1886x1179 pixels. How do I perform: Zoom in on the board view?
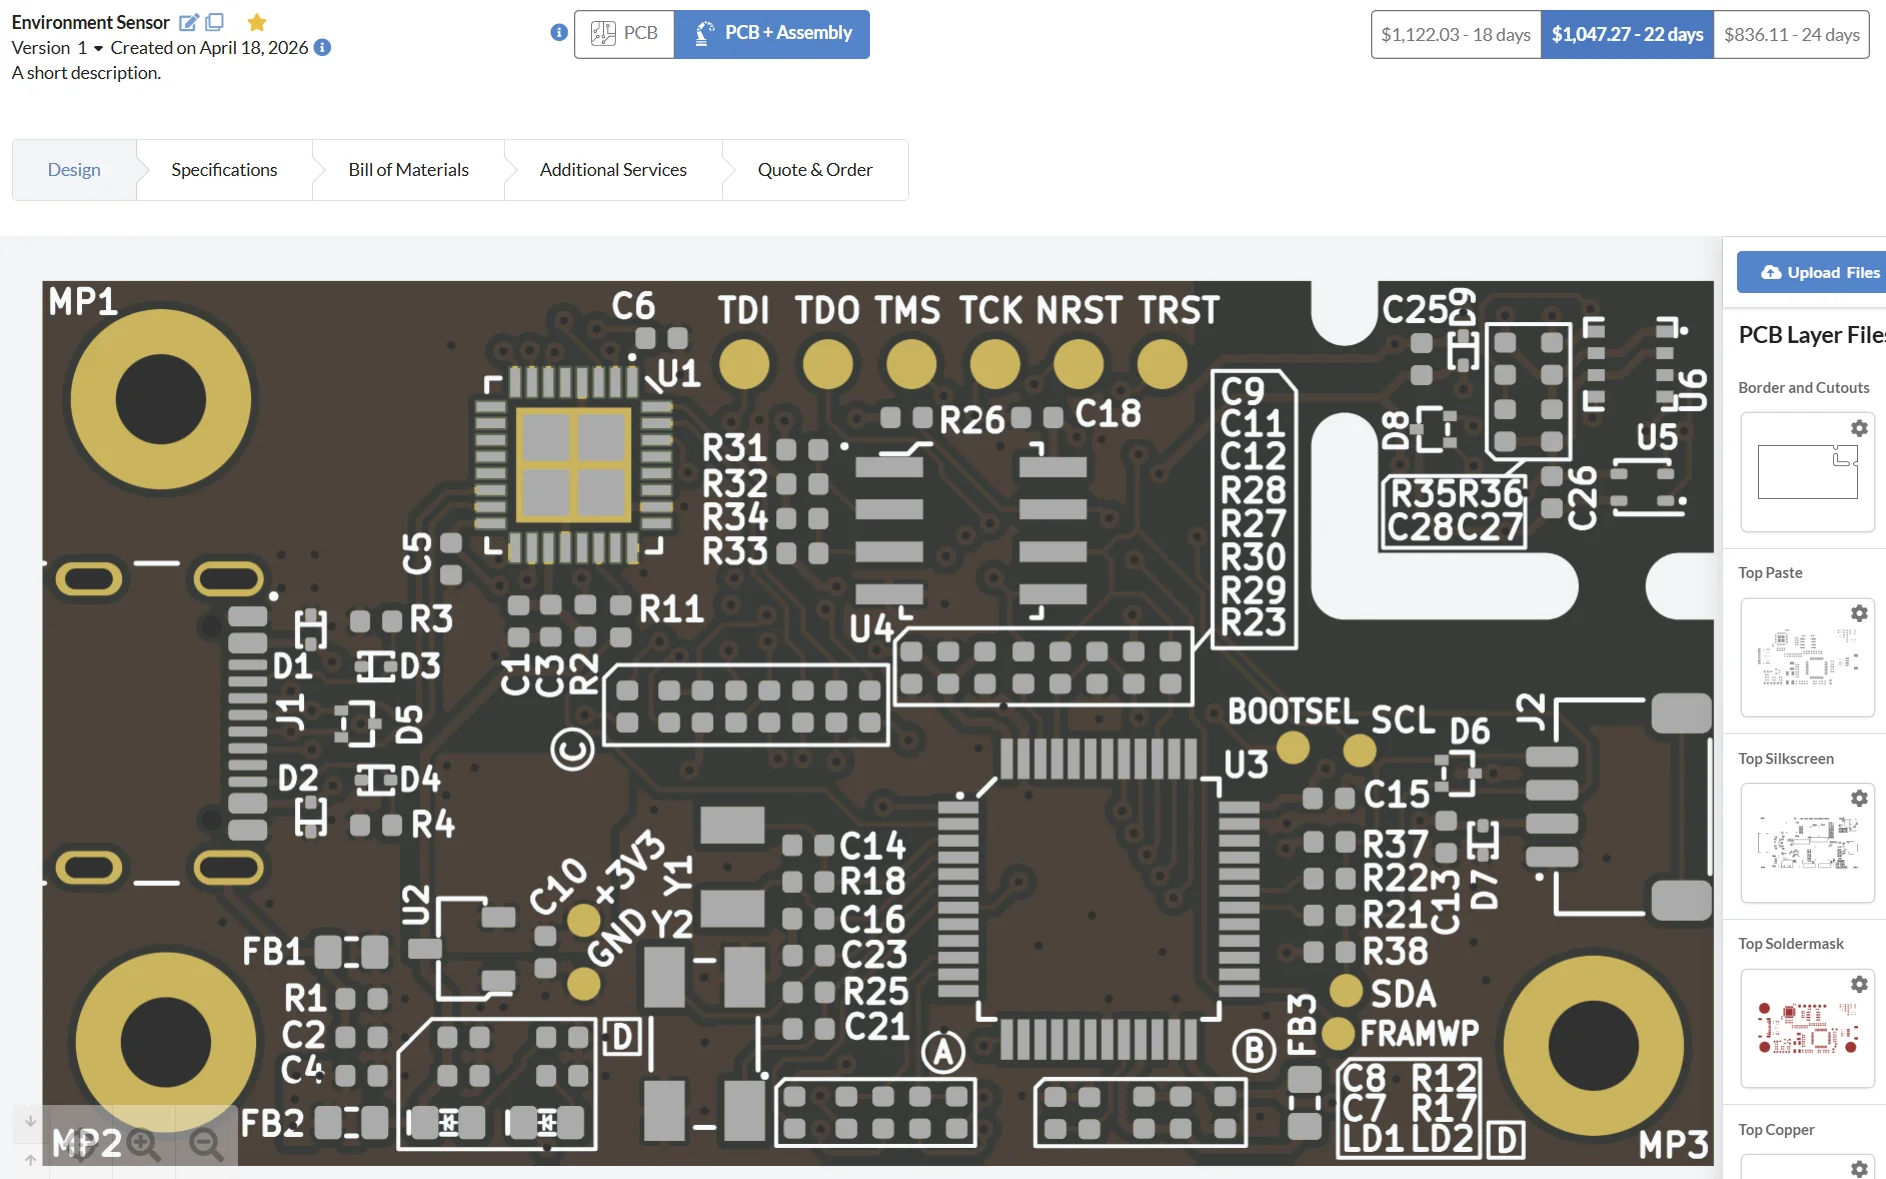(143, 1144)
